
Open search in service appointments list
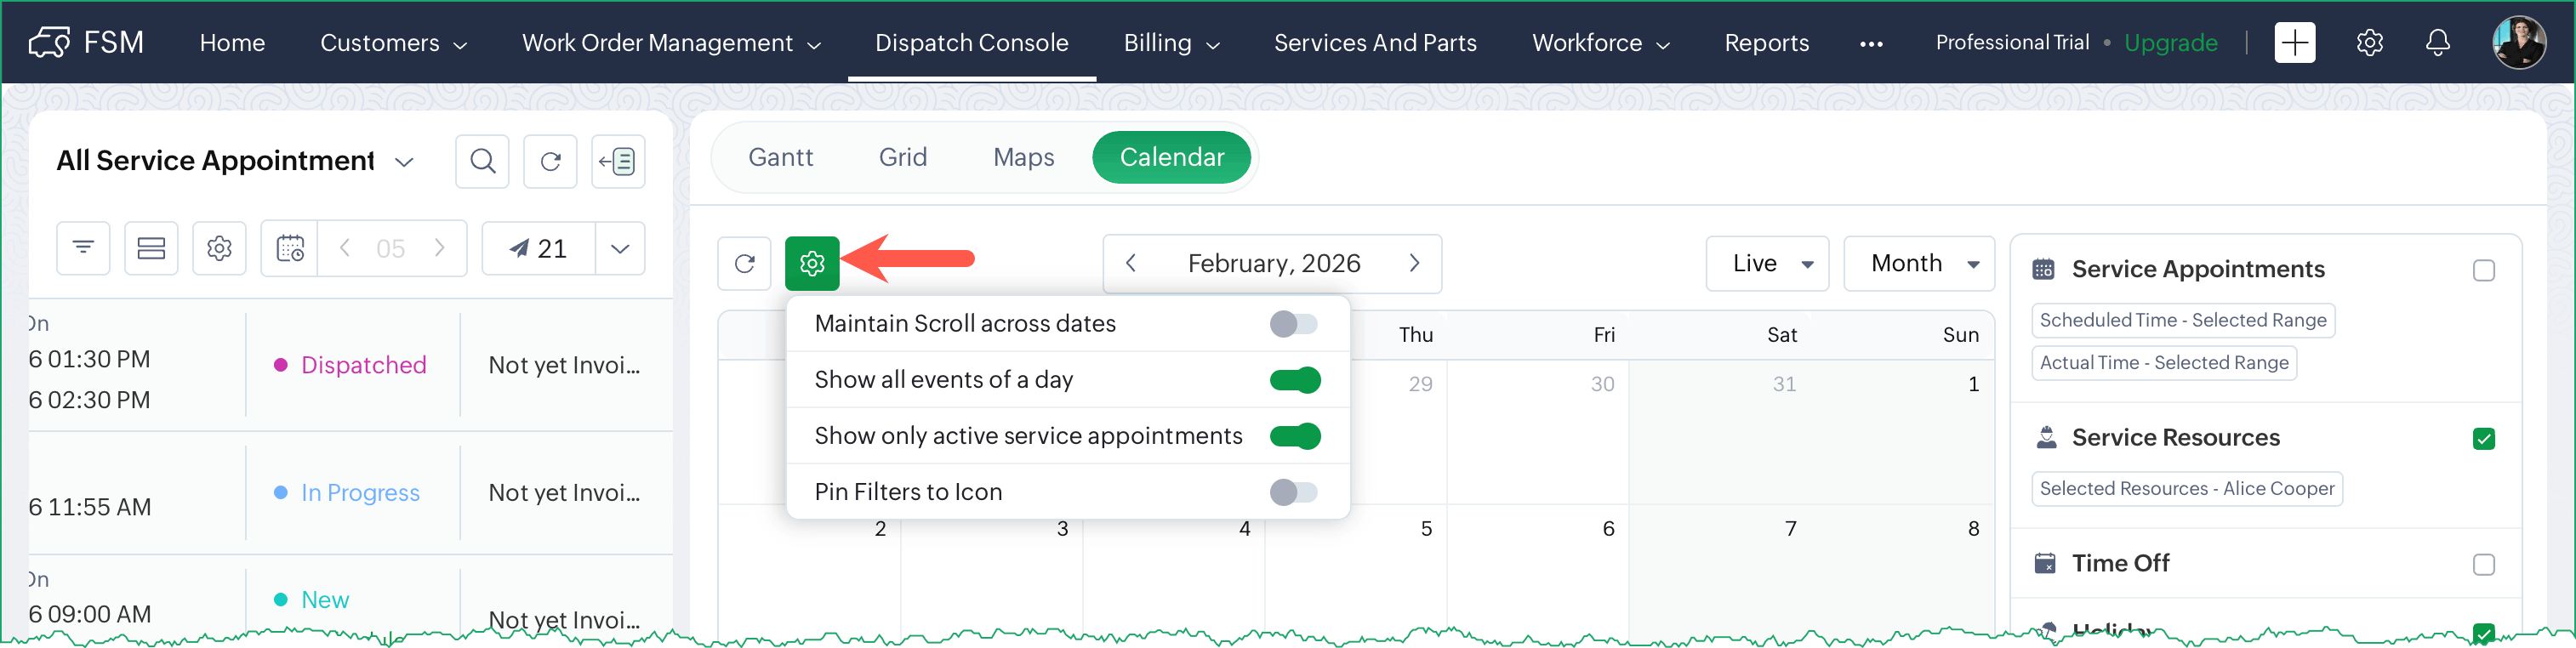[482, 161]
